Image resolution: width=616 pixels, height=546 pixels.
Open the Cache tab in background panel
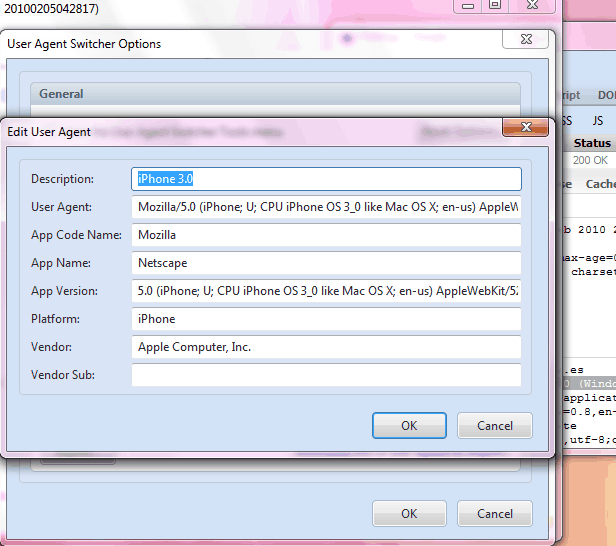[x=601, y=184]
